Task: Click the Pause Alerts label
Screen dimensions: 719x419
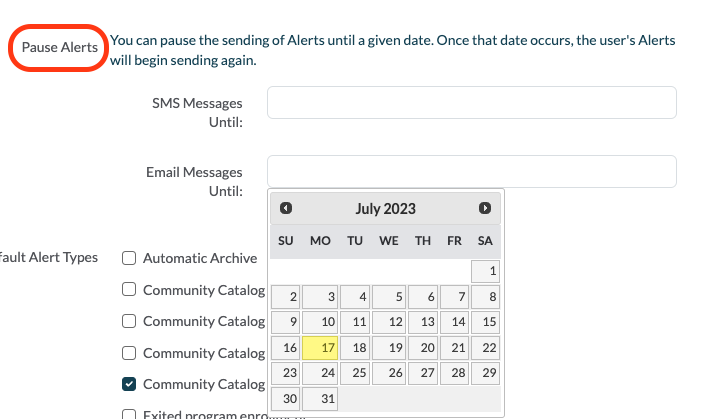Action: click(x=60, y=48)
